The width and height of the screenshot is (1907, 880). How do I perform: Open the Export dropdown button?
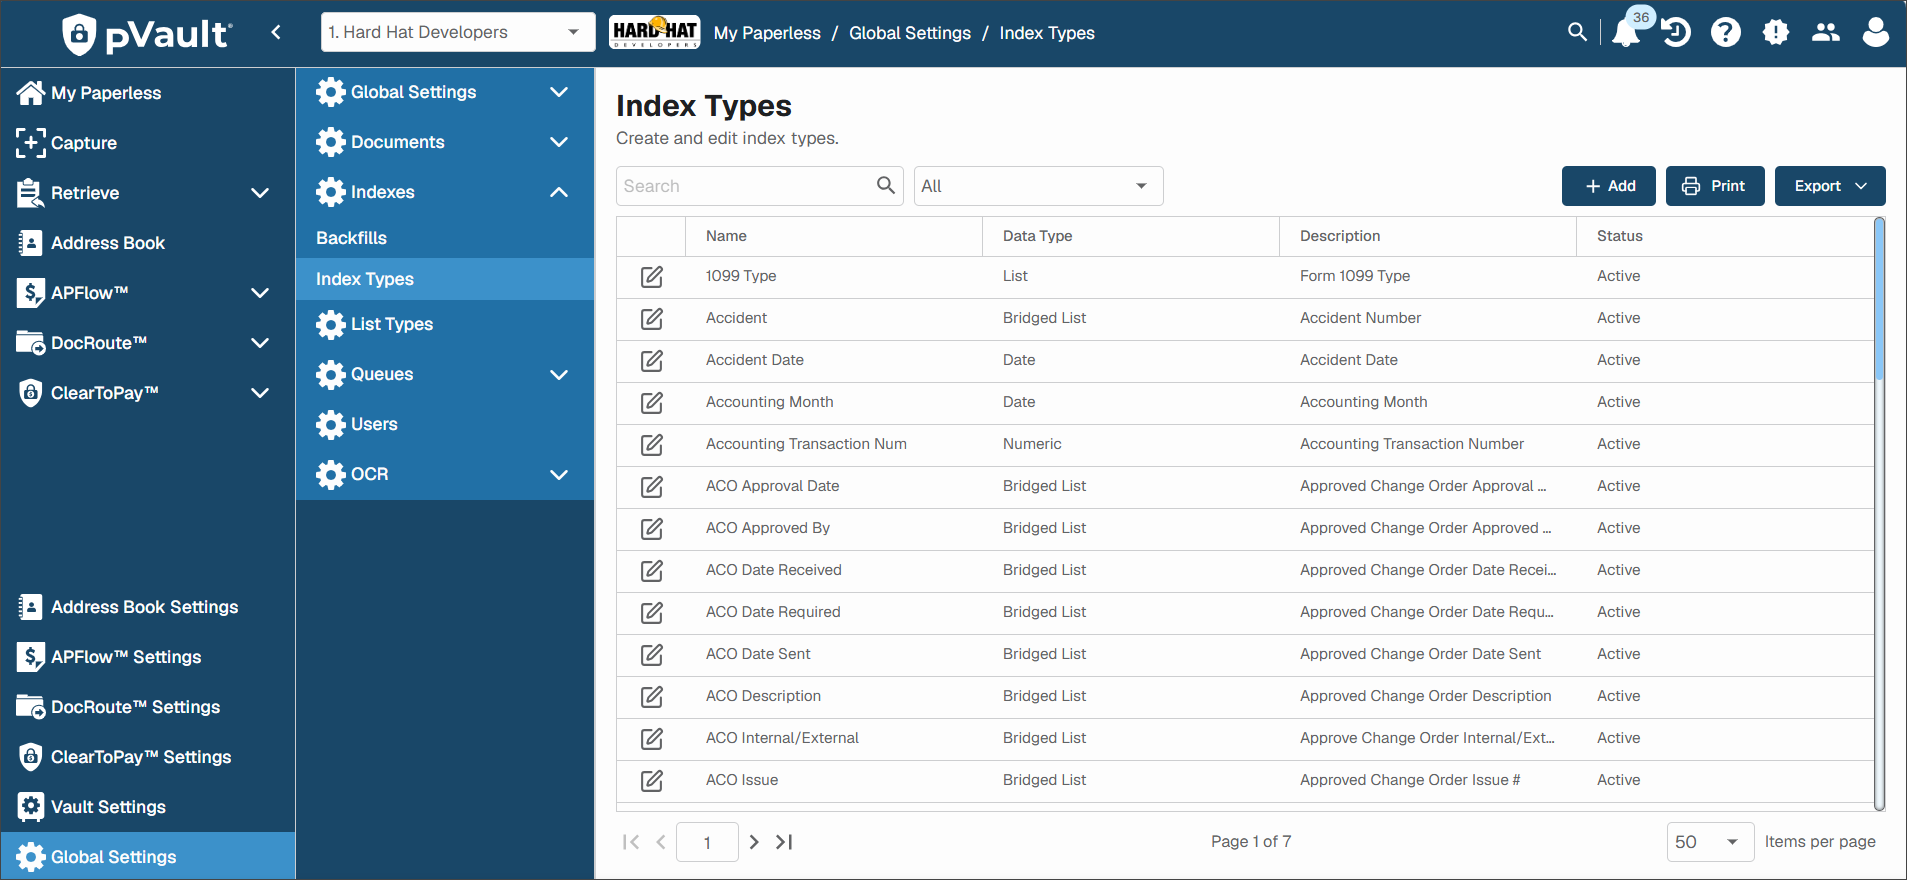(x=1830, y=186)
